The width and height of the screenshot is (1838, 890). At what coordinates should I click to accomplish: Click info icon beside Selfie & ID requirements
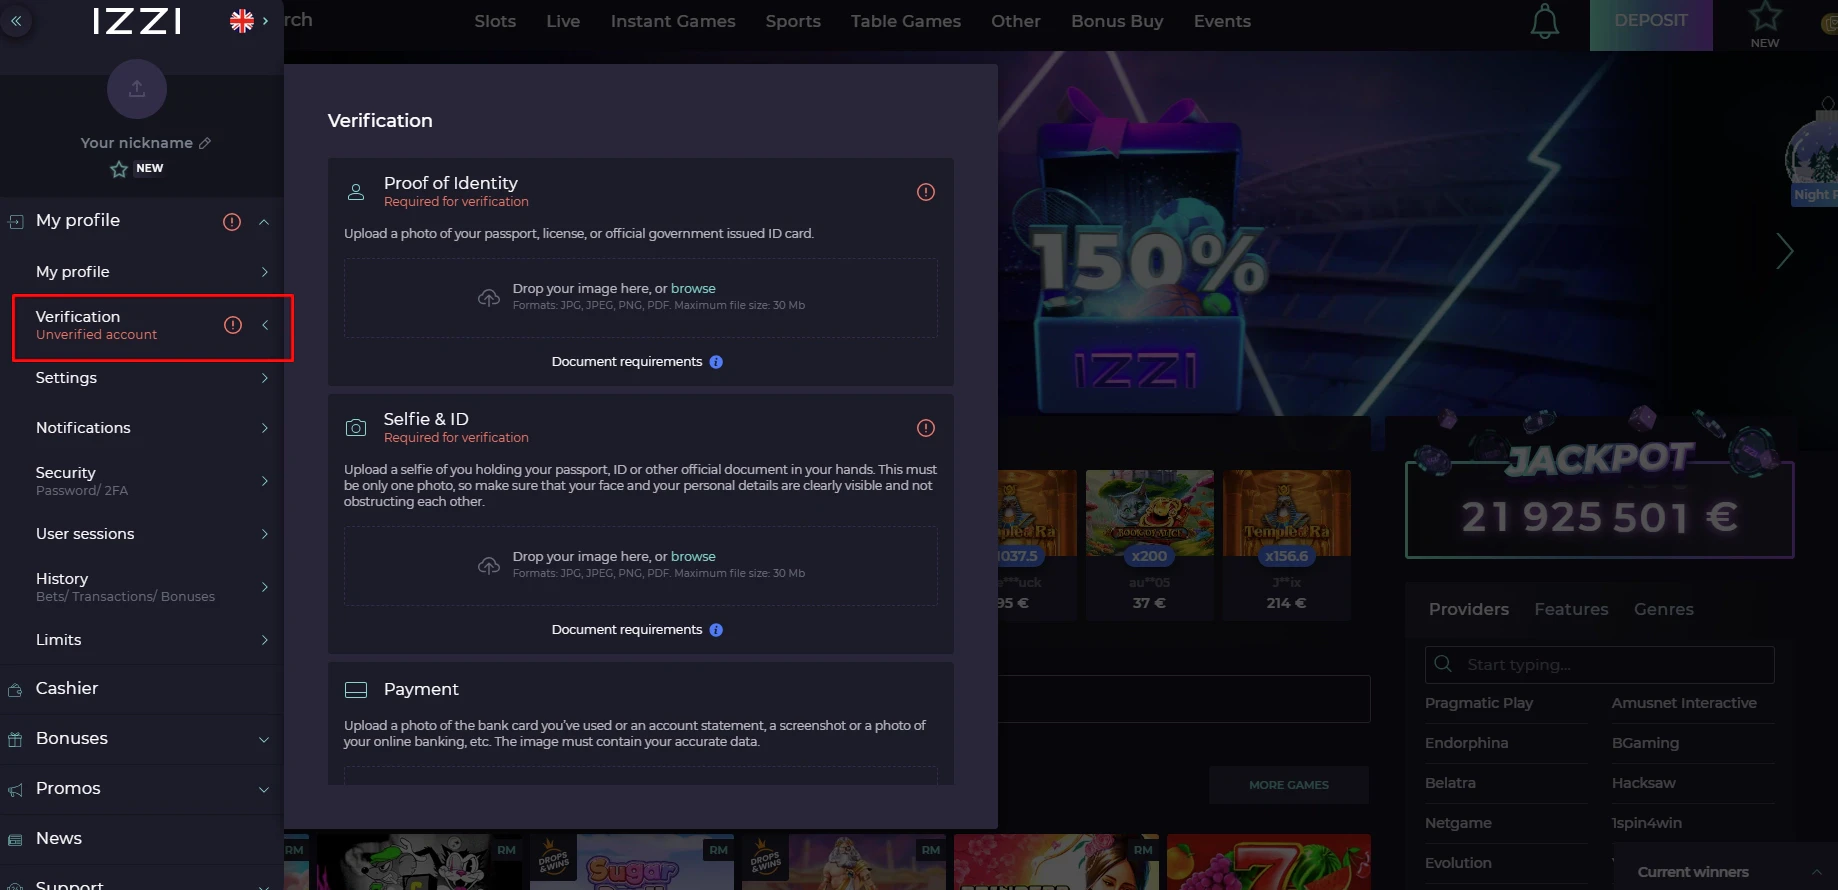click(x=716, y=630)
